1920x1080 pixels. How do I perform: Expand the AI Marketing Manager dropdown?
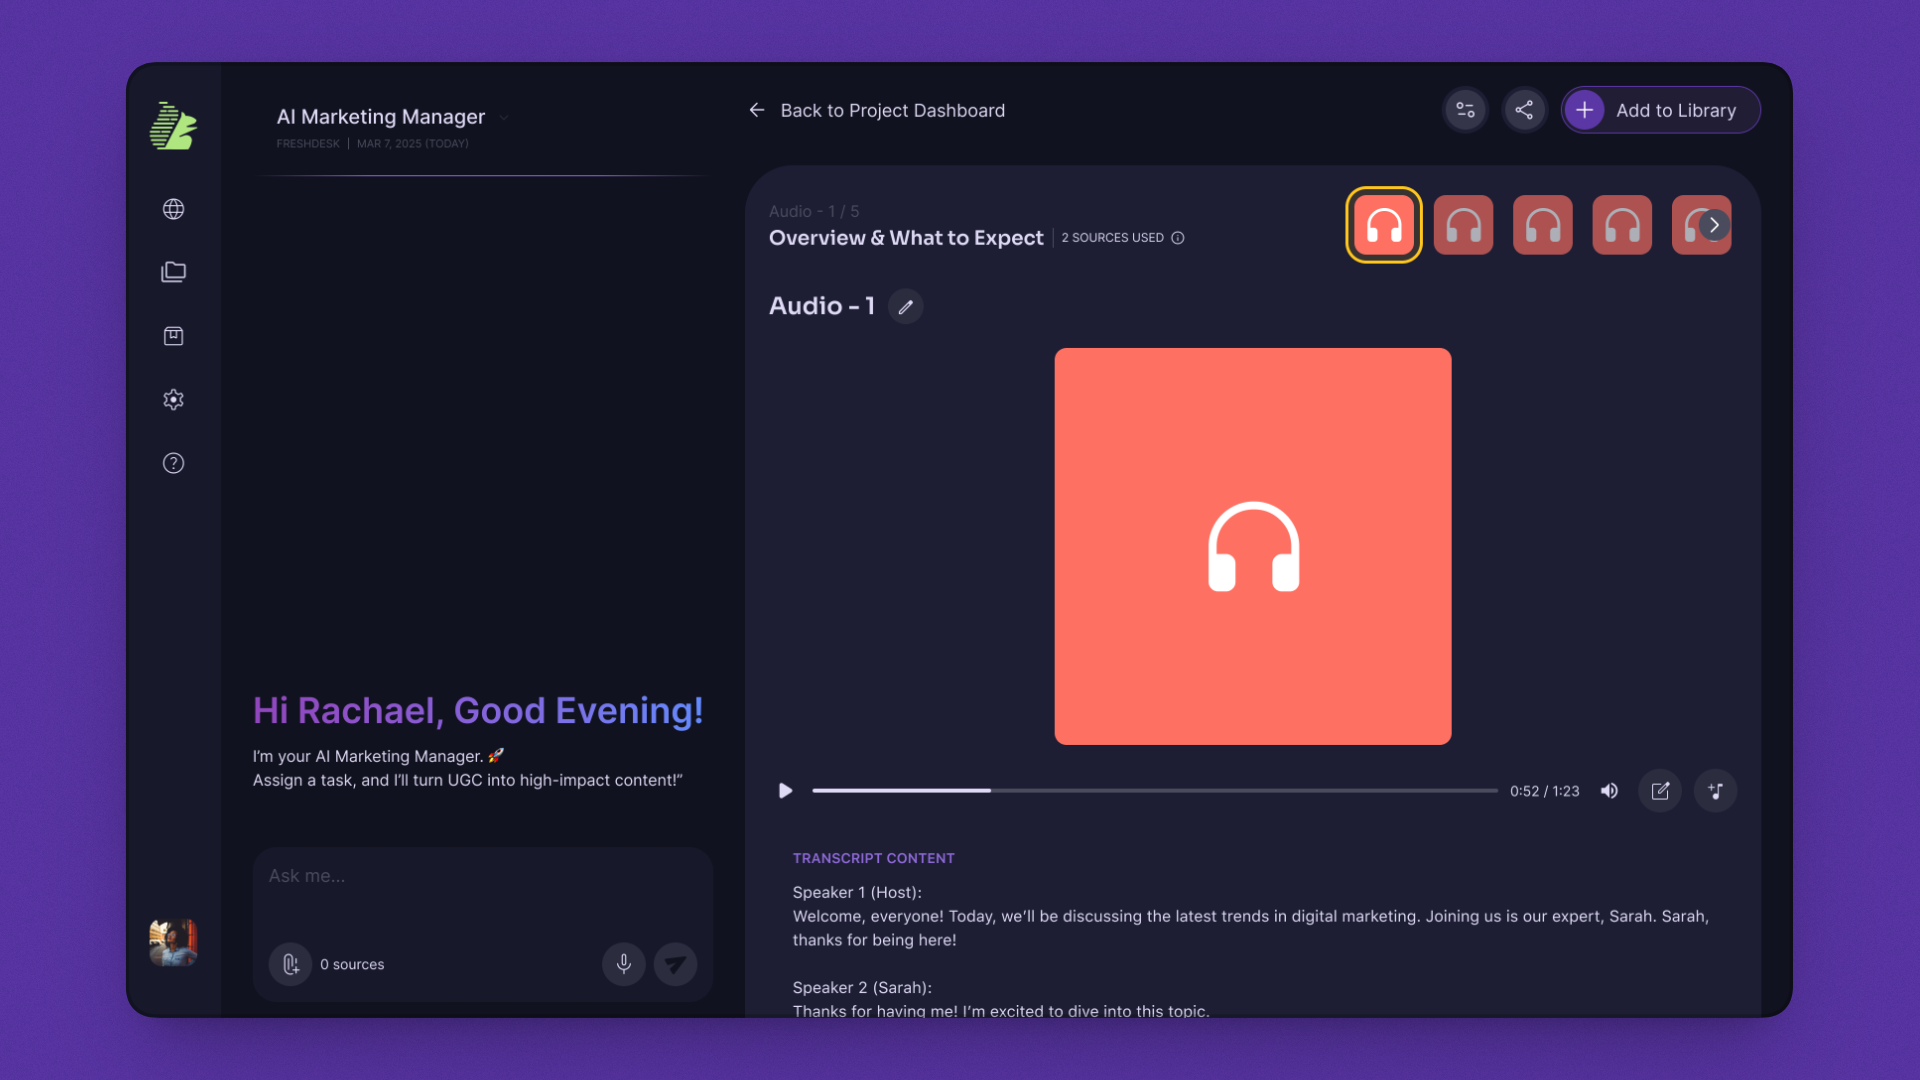point(504,117)
